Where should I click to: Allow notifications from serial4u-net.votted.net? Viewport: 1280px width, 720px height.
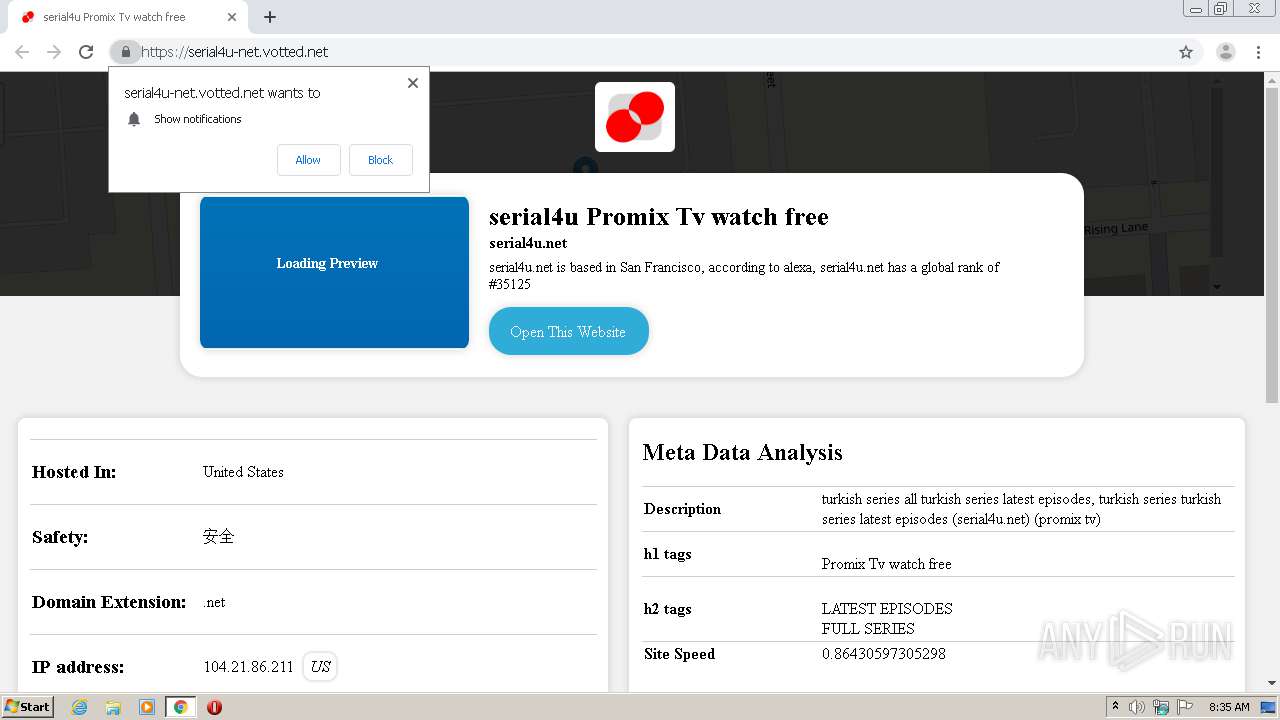coord(308,160)
